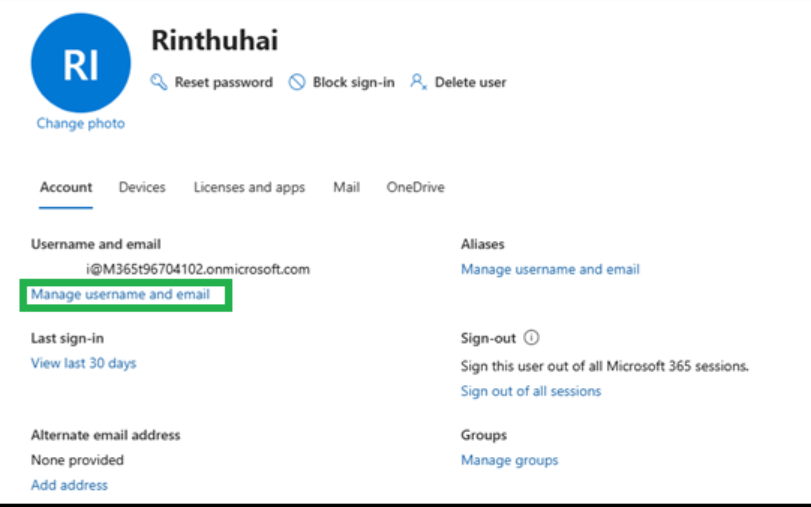Image resolution: width=811 pixels, height=507 pixels.
Task: Open the Manage groups link
Action: pyautogui.click(x=509, y=460)
